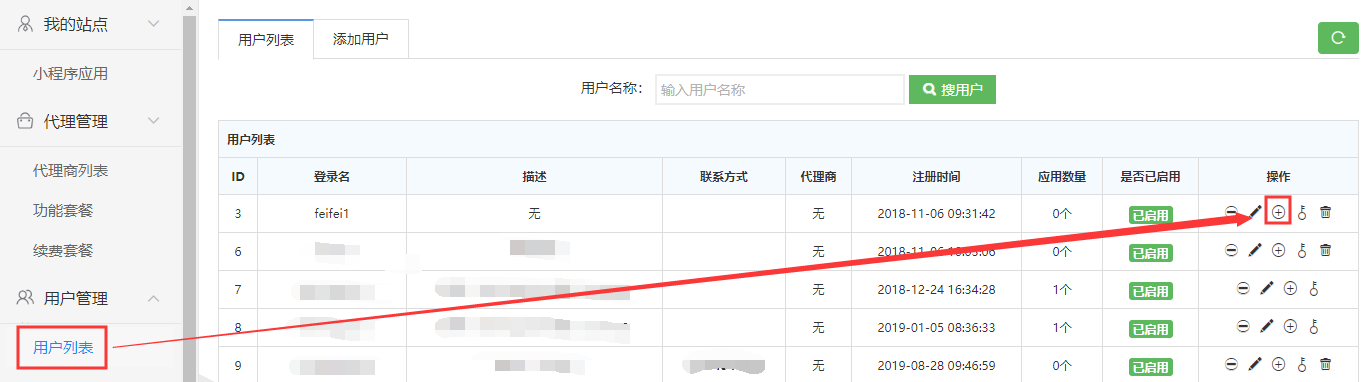Click the key icon in row ID 7
Screen dimensions: 1364x382
(1314, 288)
